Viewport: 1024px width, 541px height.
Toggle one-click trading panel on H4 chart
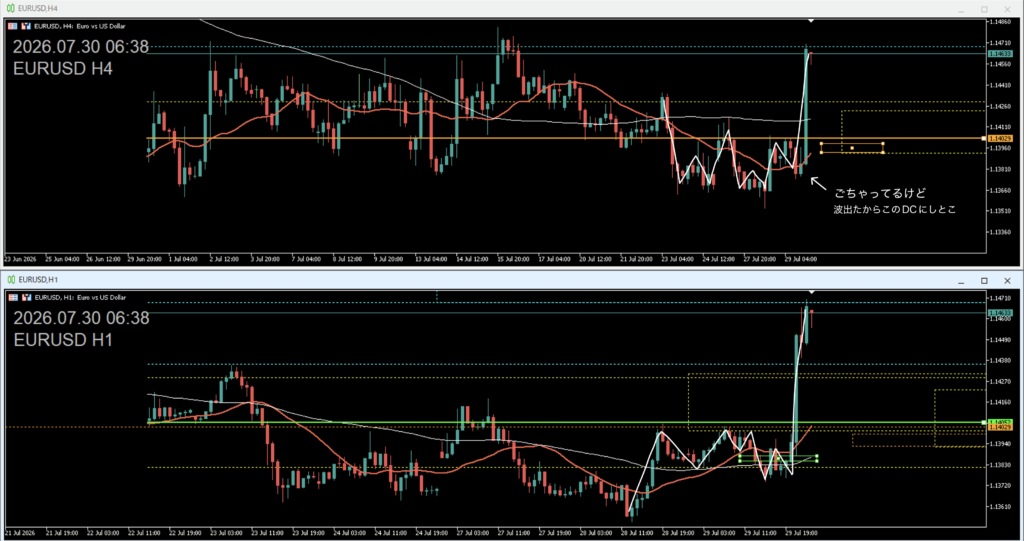26,26
